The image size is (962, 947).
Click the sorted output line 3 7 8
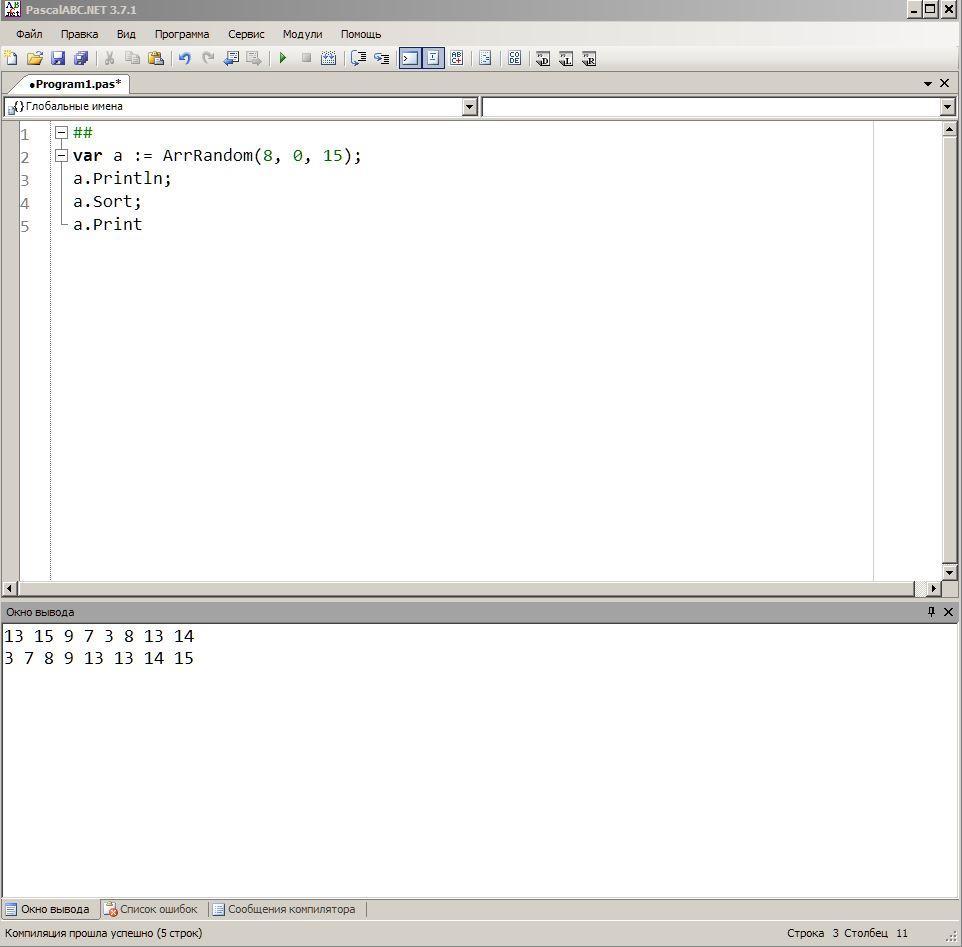point(99,658)
